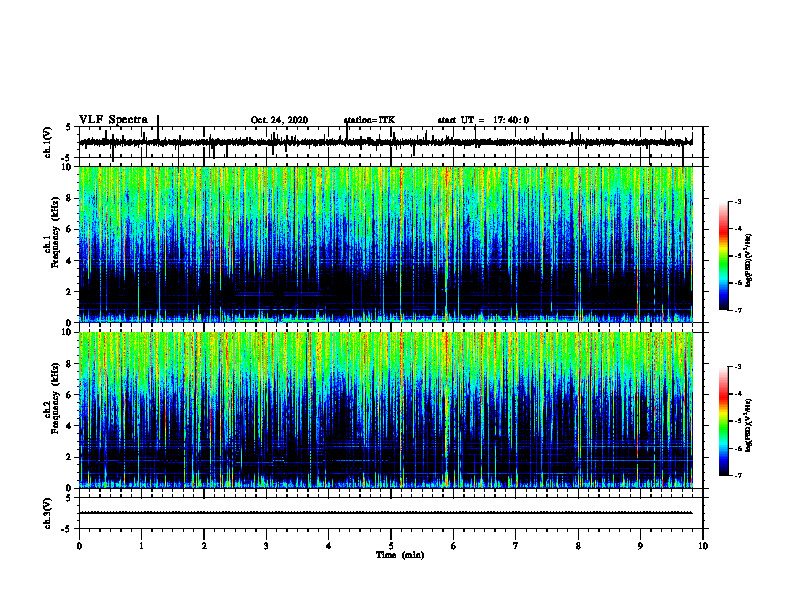Click the "6" kHz tick on ch.1 frequency axis
792x612 pixels.
(x=70, y=229)
